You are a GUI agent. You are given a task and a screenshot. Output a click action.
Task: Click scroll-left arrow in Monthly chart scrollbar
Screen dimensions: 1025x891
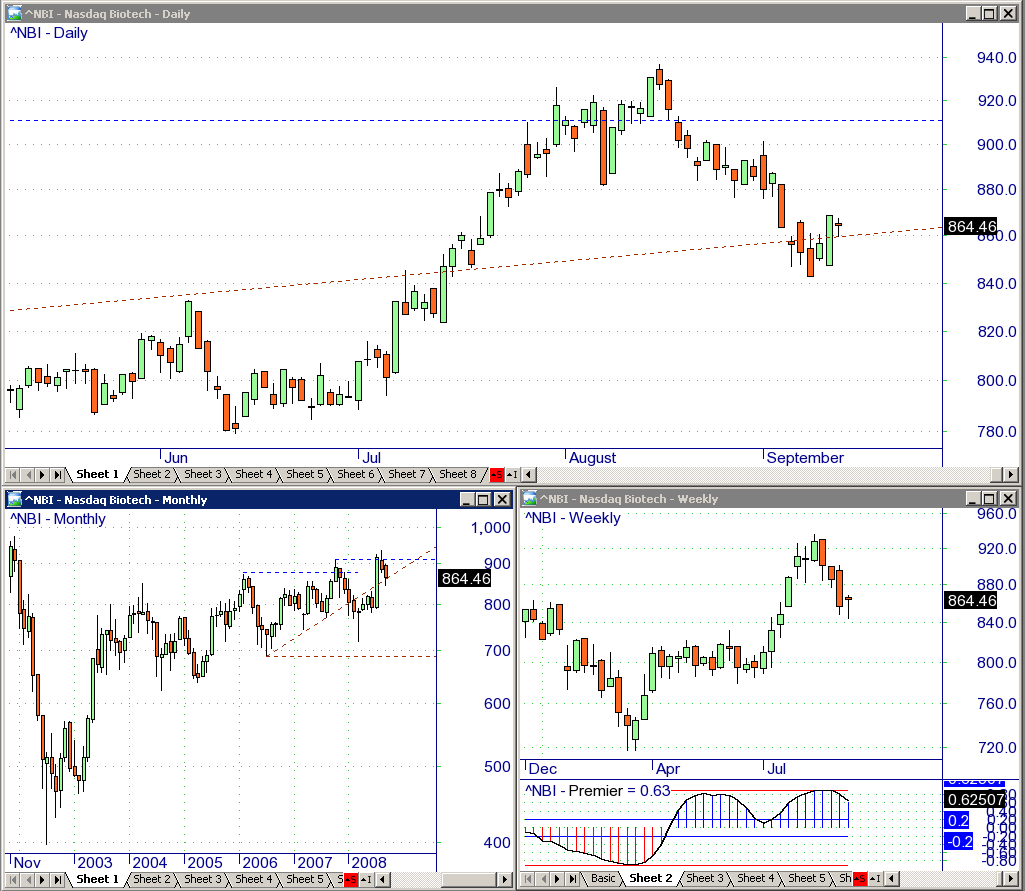(382, 880)
